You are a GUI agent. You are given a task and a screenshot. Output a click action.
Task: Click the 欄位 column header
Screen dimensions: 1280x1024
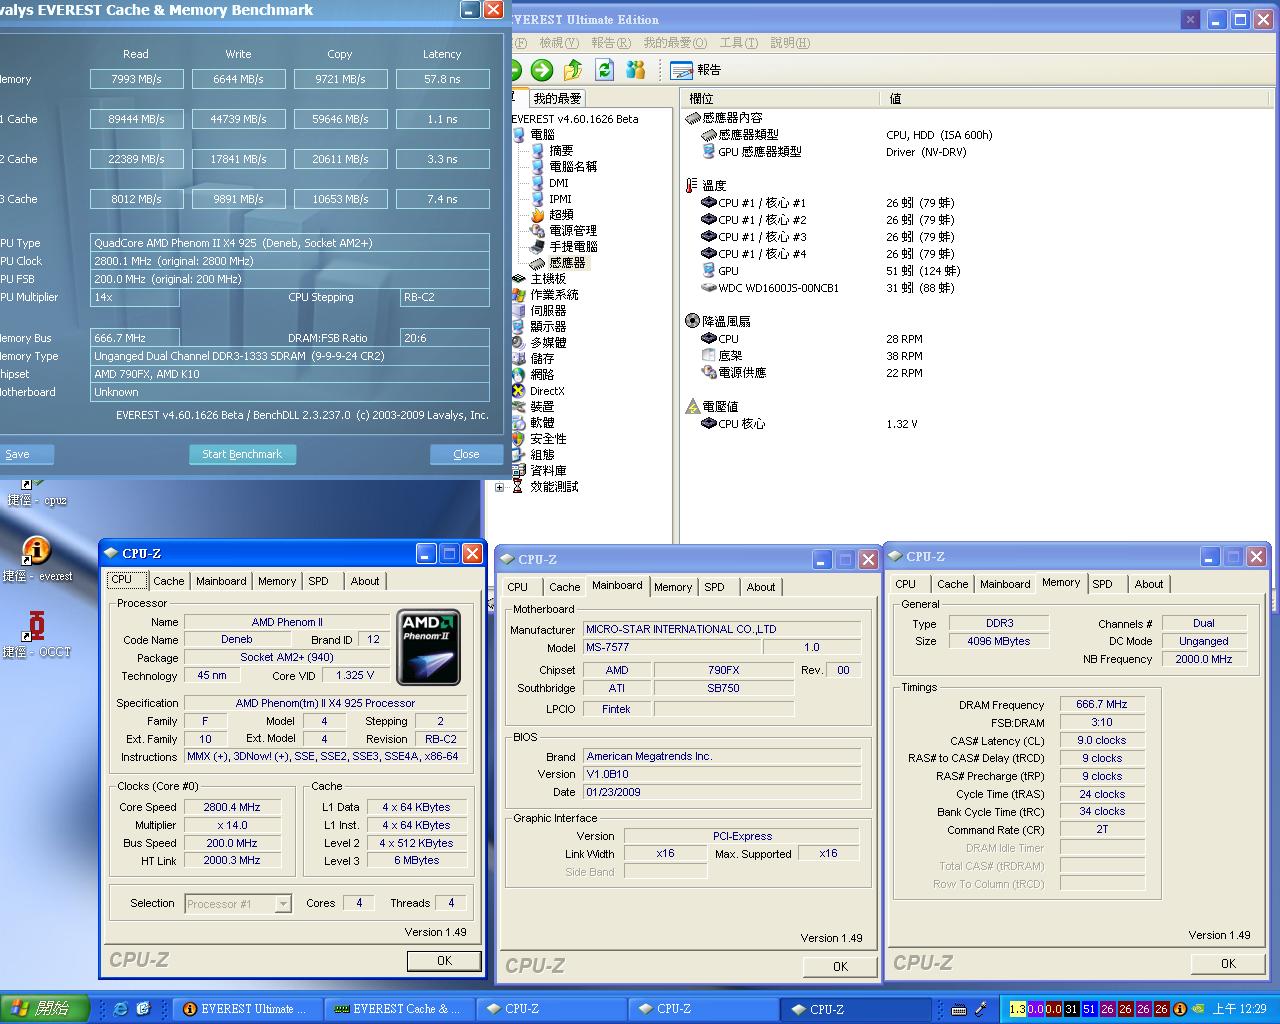780,98
